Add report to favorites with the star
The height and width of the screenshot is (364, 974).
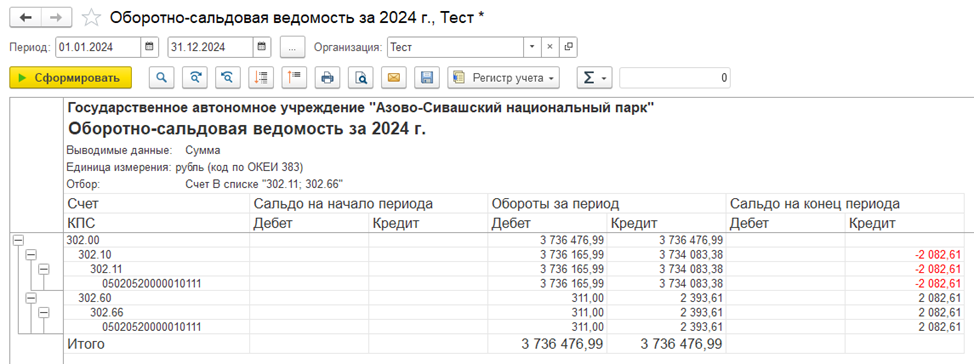[x=91, y=18]
